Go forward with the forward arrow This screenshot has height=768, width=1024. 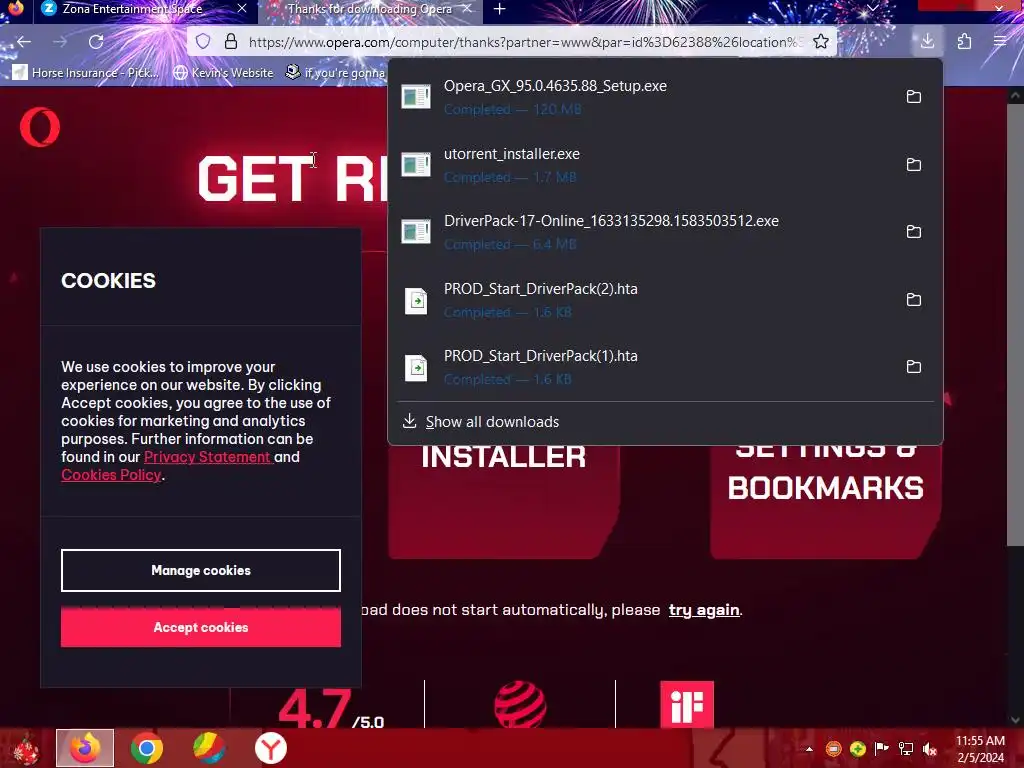(59, 42)
